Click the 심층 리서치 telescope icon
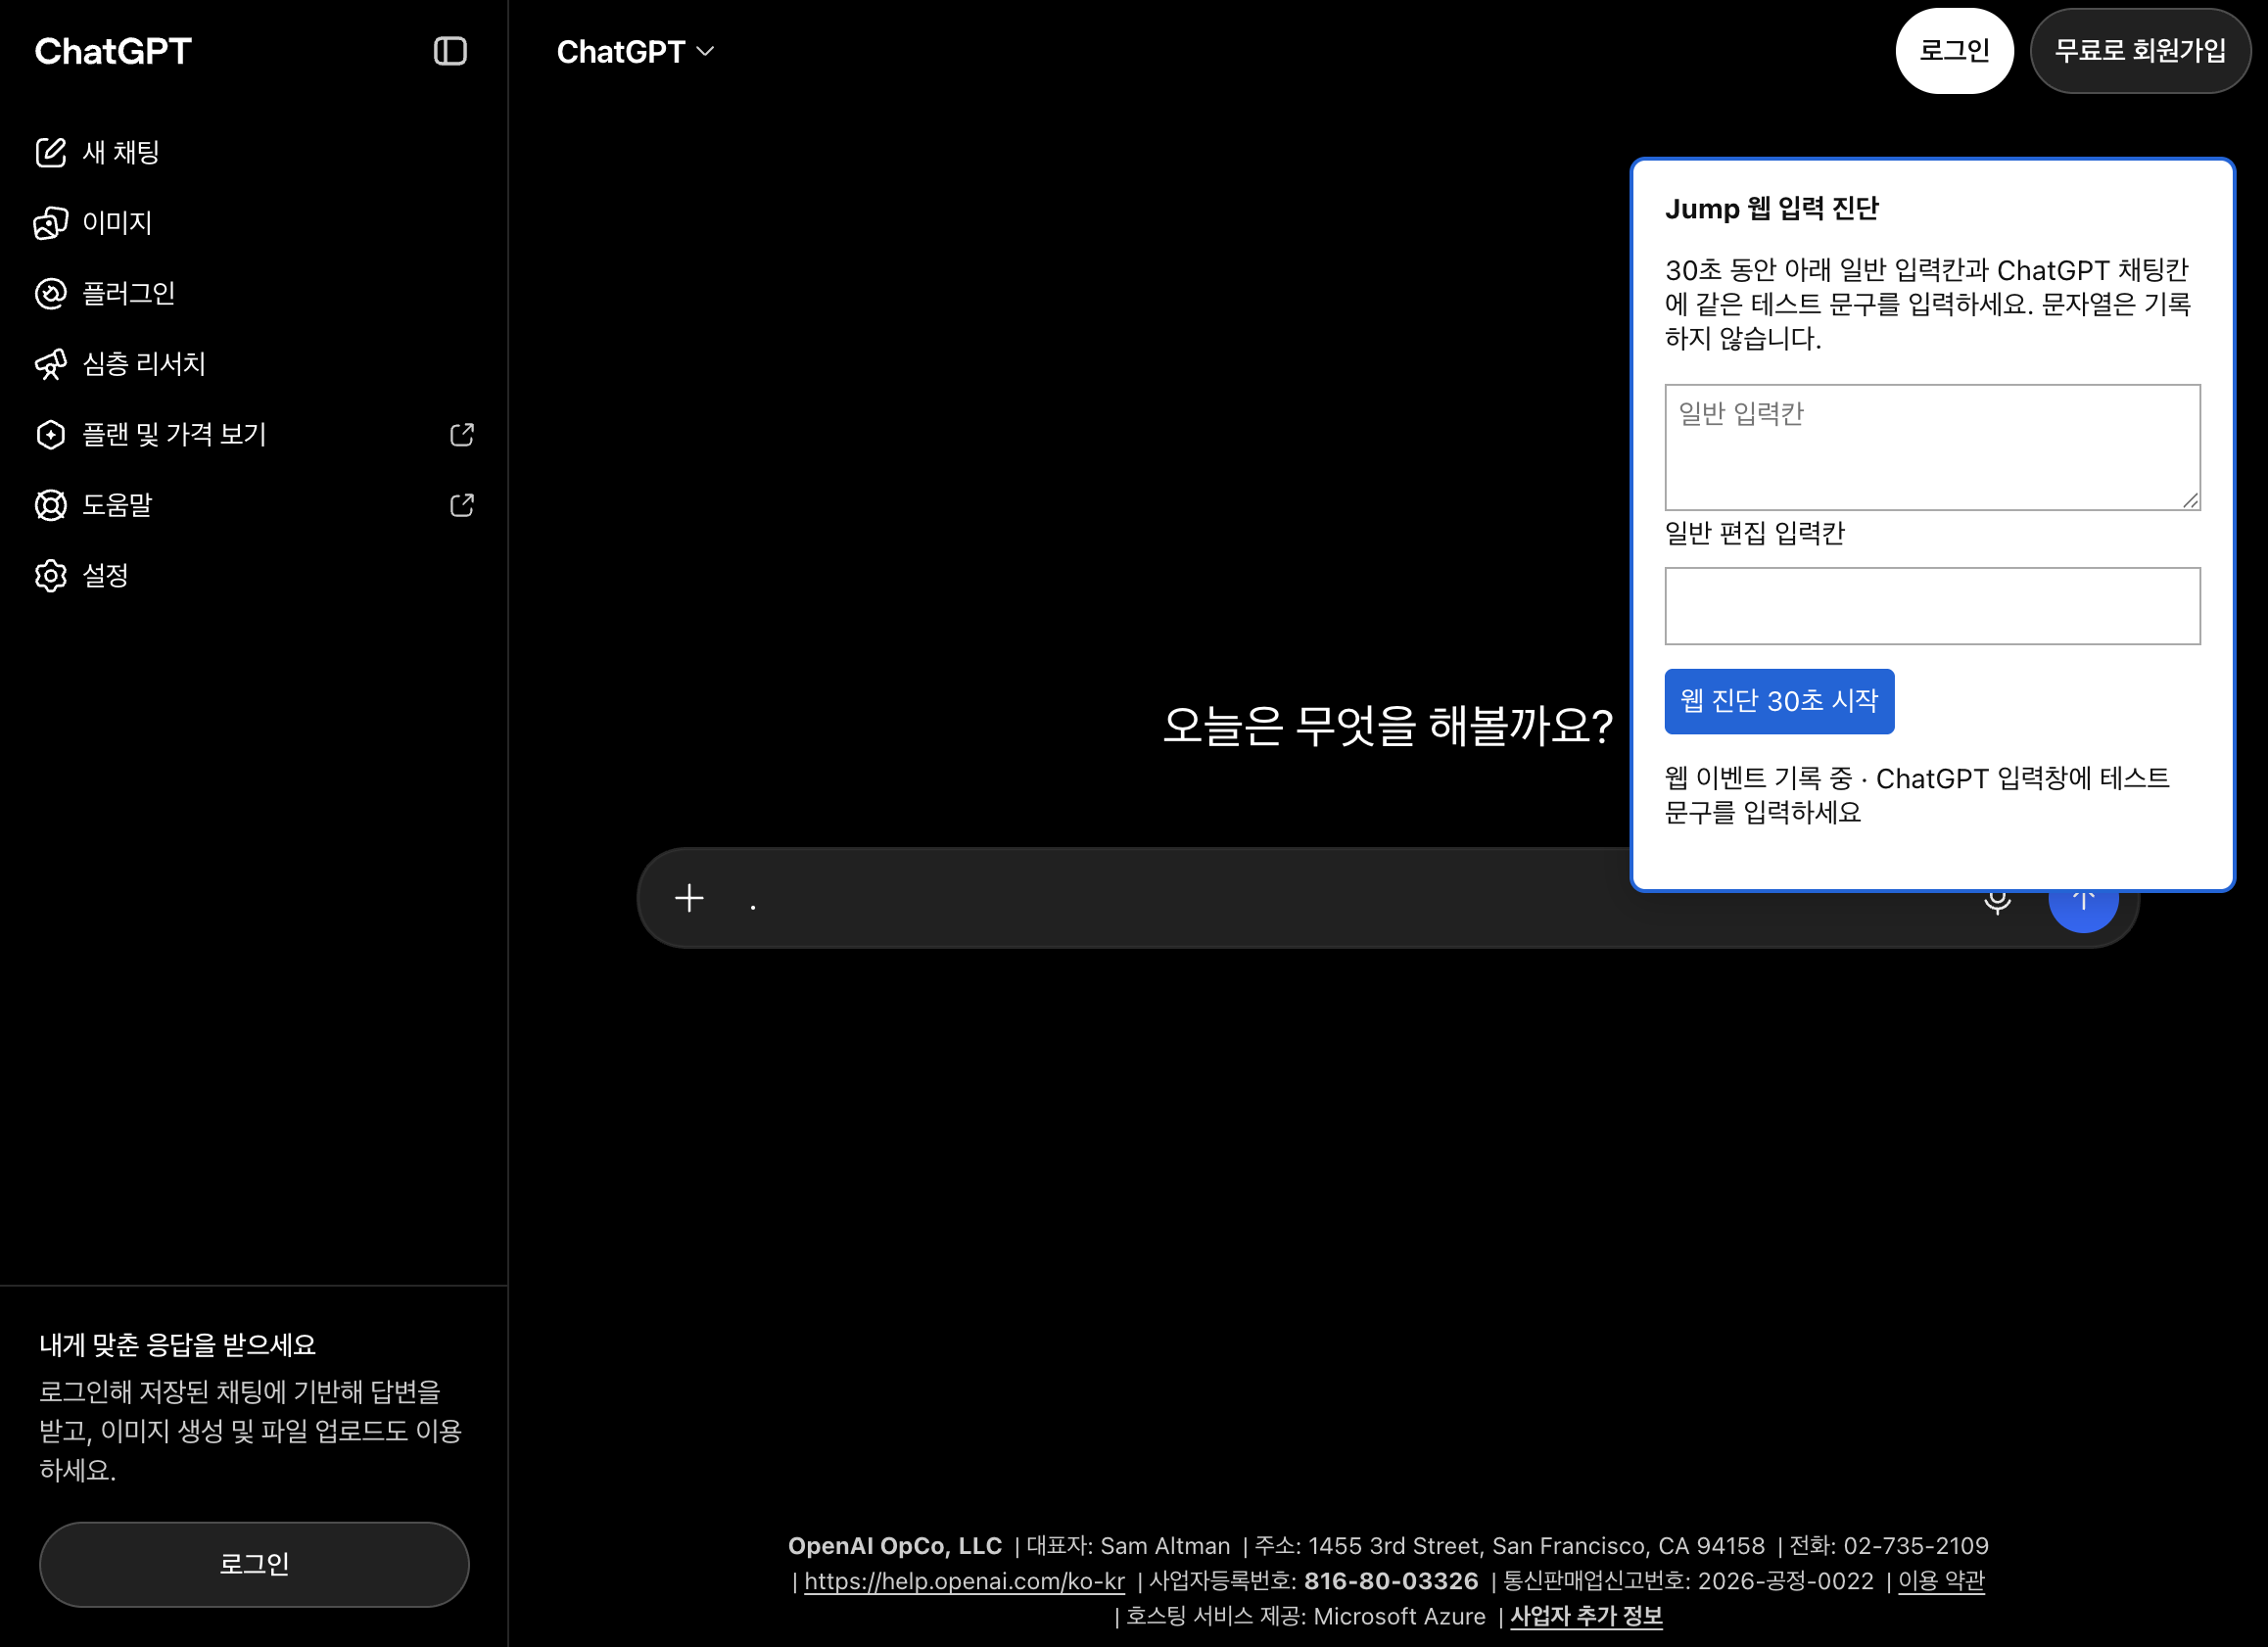This screenshot has height=1647, width=2268. (x=51, y=364)
